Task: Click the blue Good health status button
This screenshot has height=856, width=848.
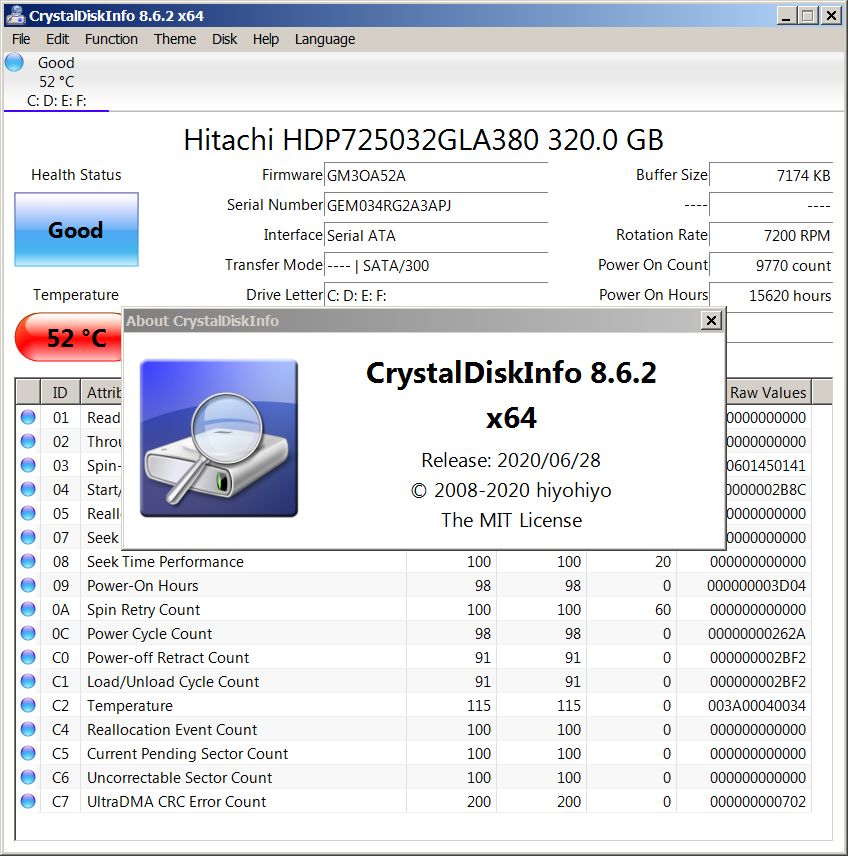Action: (76, 229)
